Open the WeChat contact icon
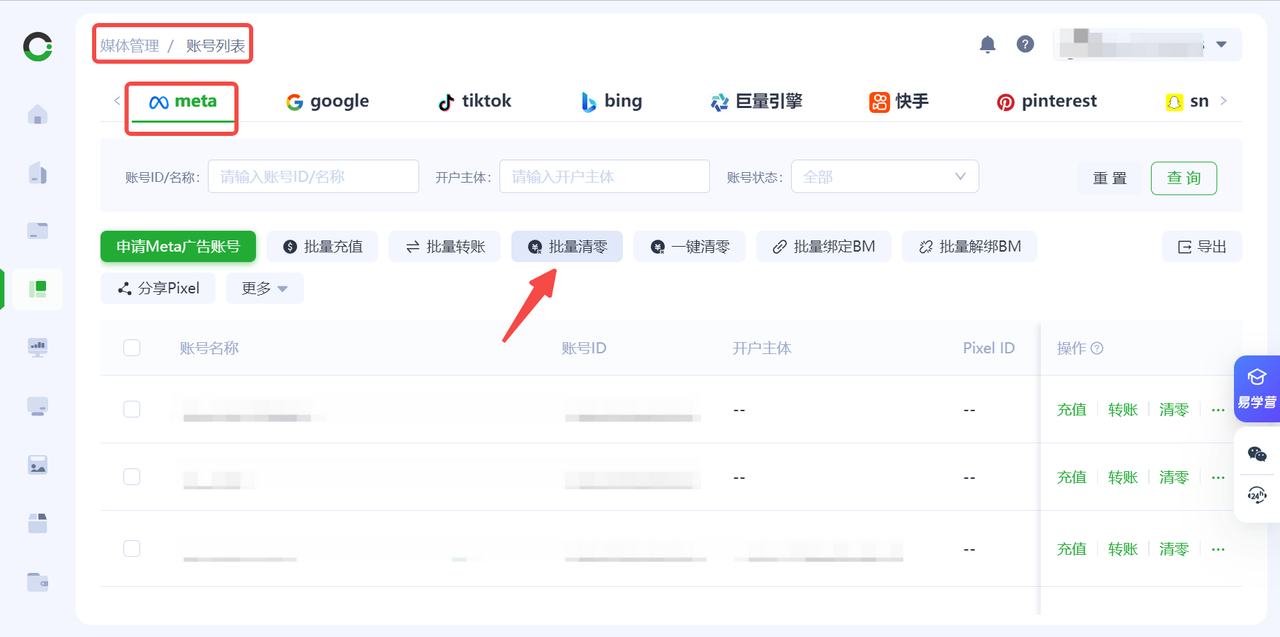The image size is (1280, 637). click(1257, 454)
